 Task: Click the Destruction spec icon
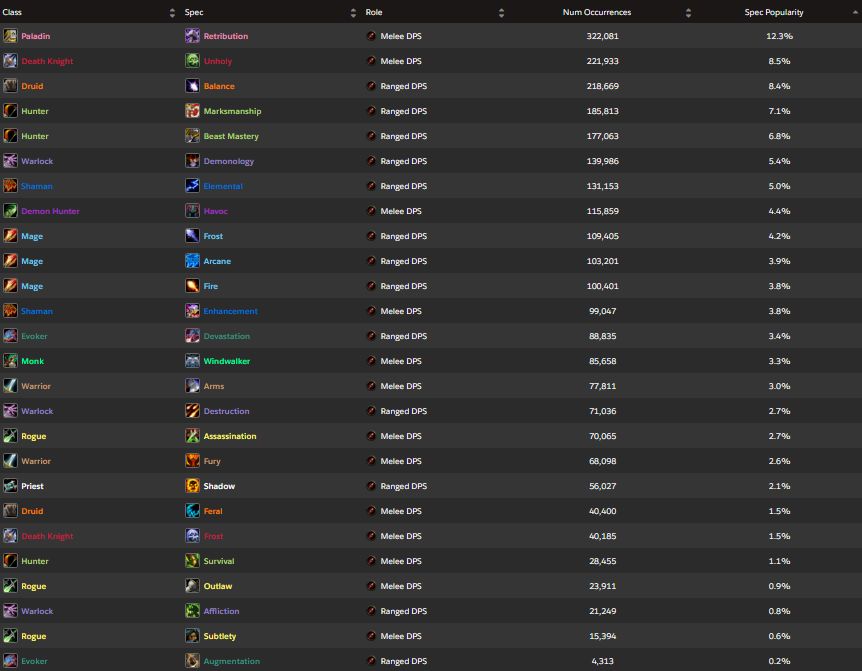tap(192, 411)
